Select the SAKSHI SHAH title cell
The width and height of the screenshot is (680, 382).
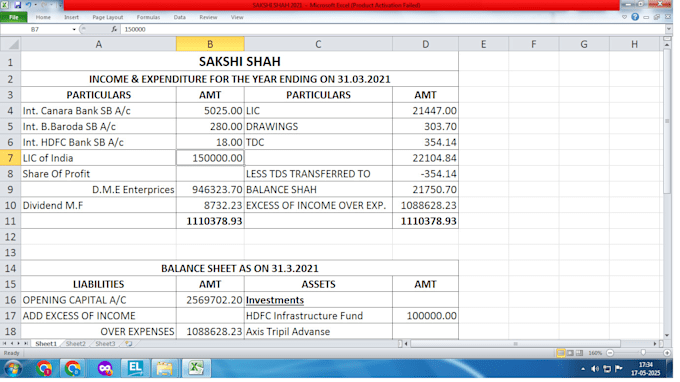[x=239, y=62]
